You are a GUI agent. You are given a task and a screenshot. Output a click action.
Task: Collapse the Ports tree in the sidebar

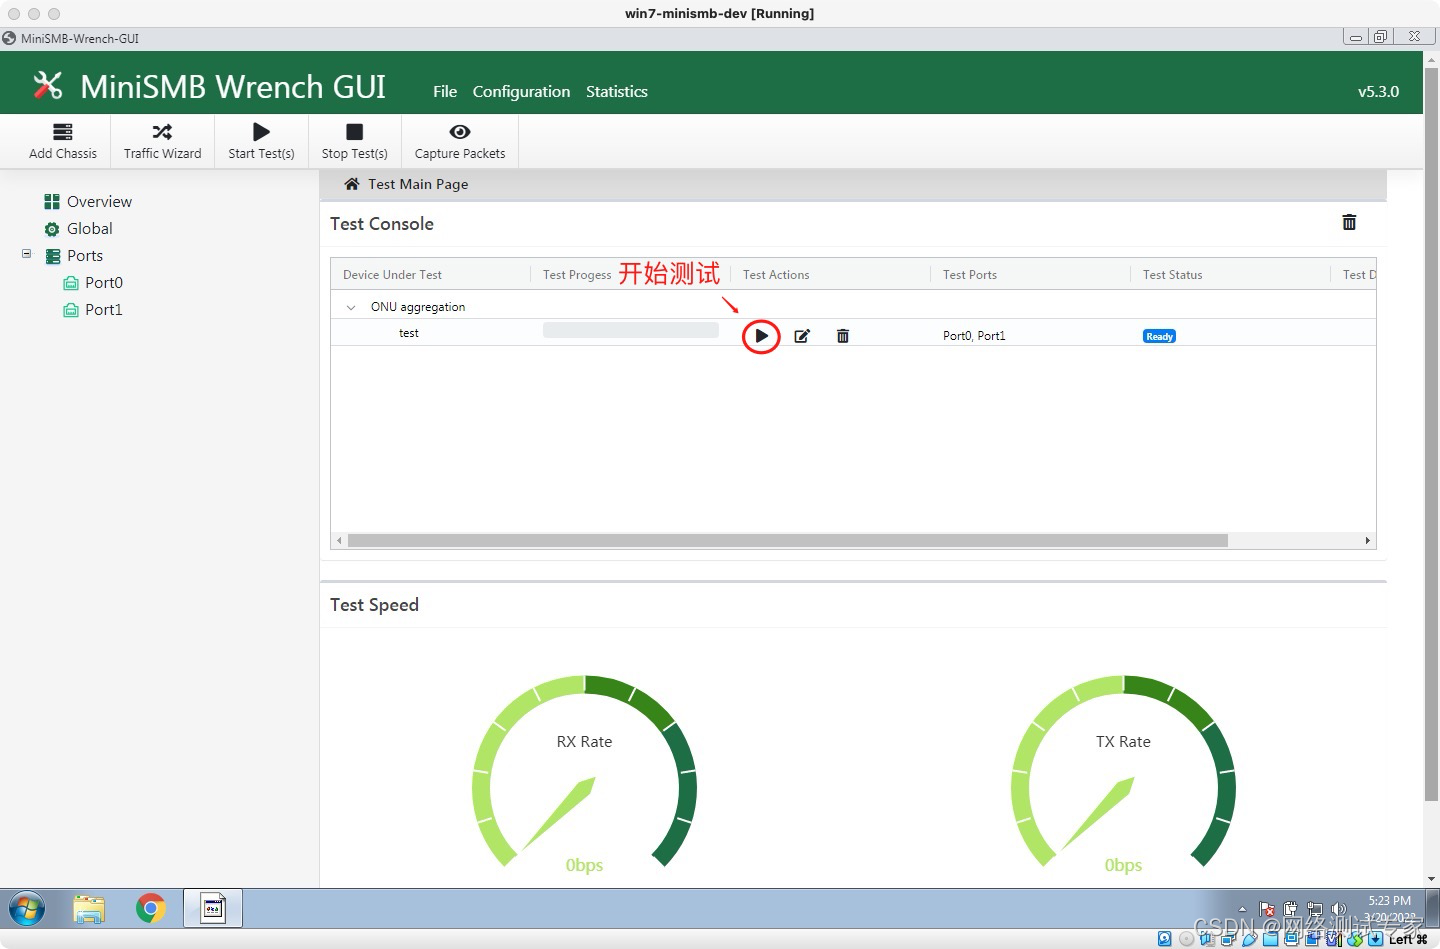point(26,255)
